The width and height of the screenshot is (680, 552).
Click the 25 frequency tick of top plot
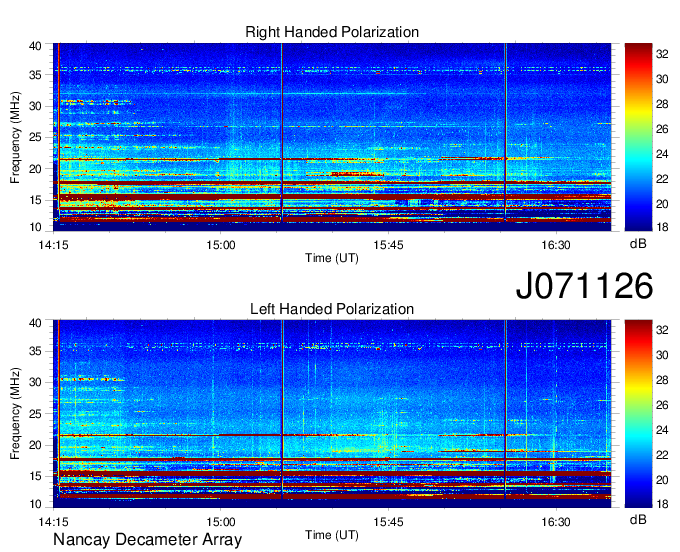pyautogui.click(x=35, y=137)
